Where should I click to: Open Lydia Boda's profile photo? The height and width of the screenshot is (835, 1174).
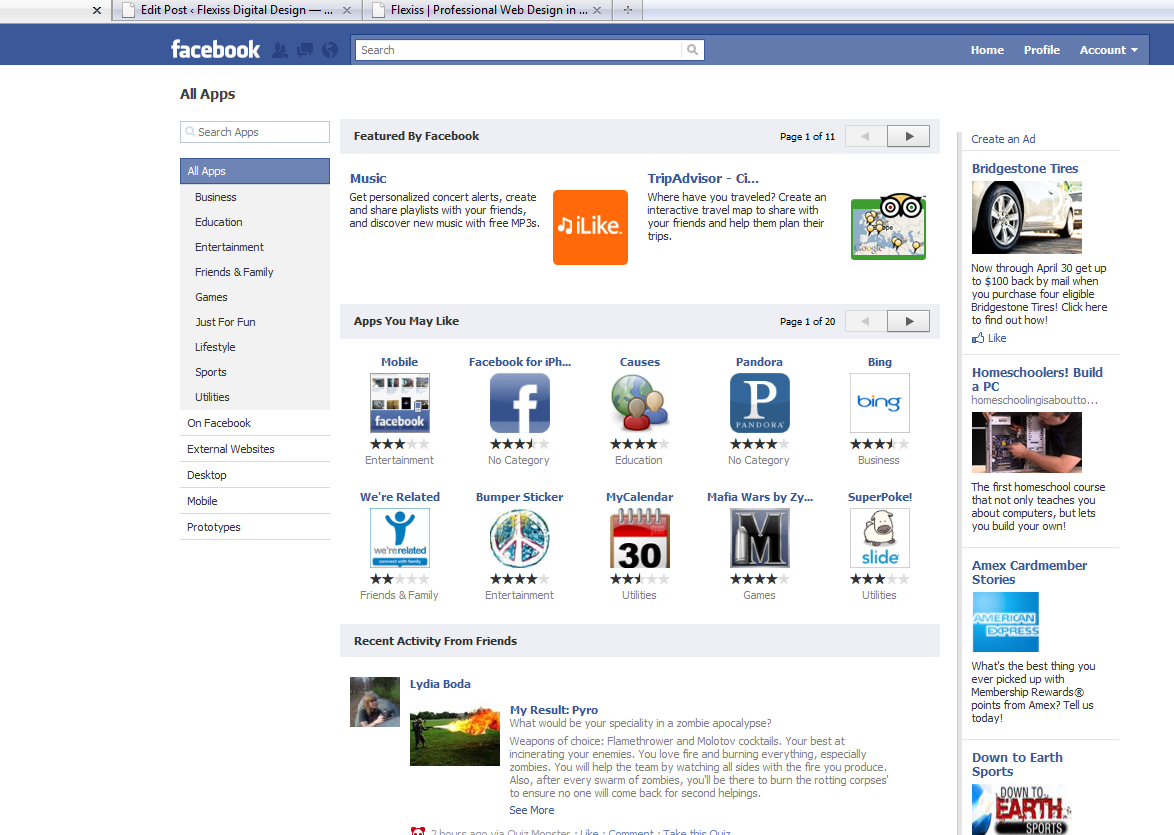tap(375, 702)
